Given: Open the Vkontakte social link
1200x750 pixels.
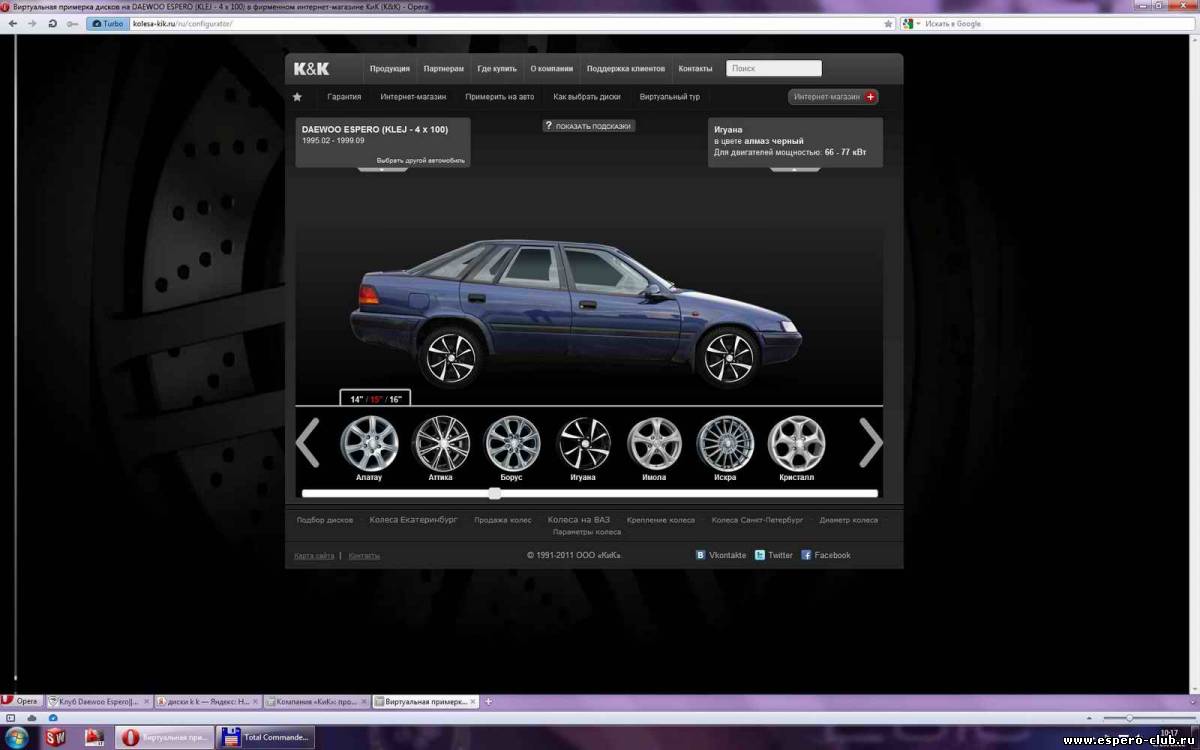Looking at the screenshot, I should [721, 555].
